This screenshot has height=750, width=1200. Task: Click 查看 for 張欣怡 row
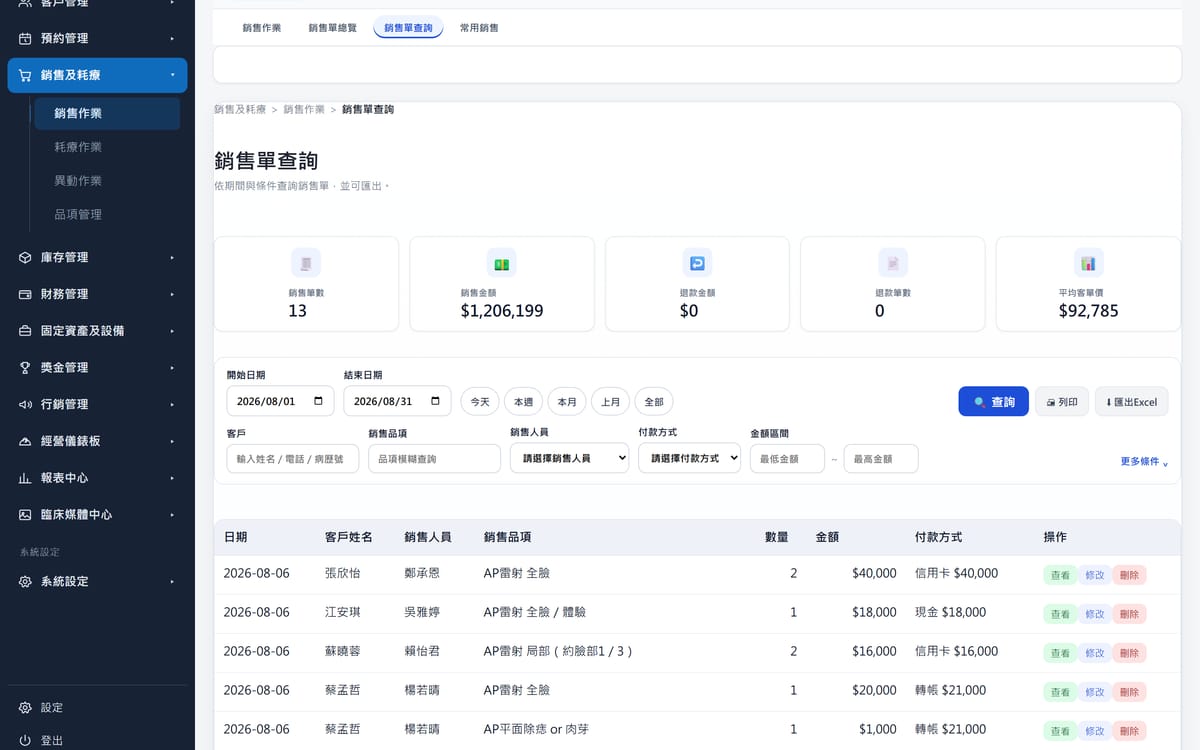coord(1060,575)
